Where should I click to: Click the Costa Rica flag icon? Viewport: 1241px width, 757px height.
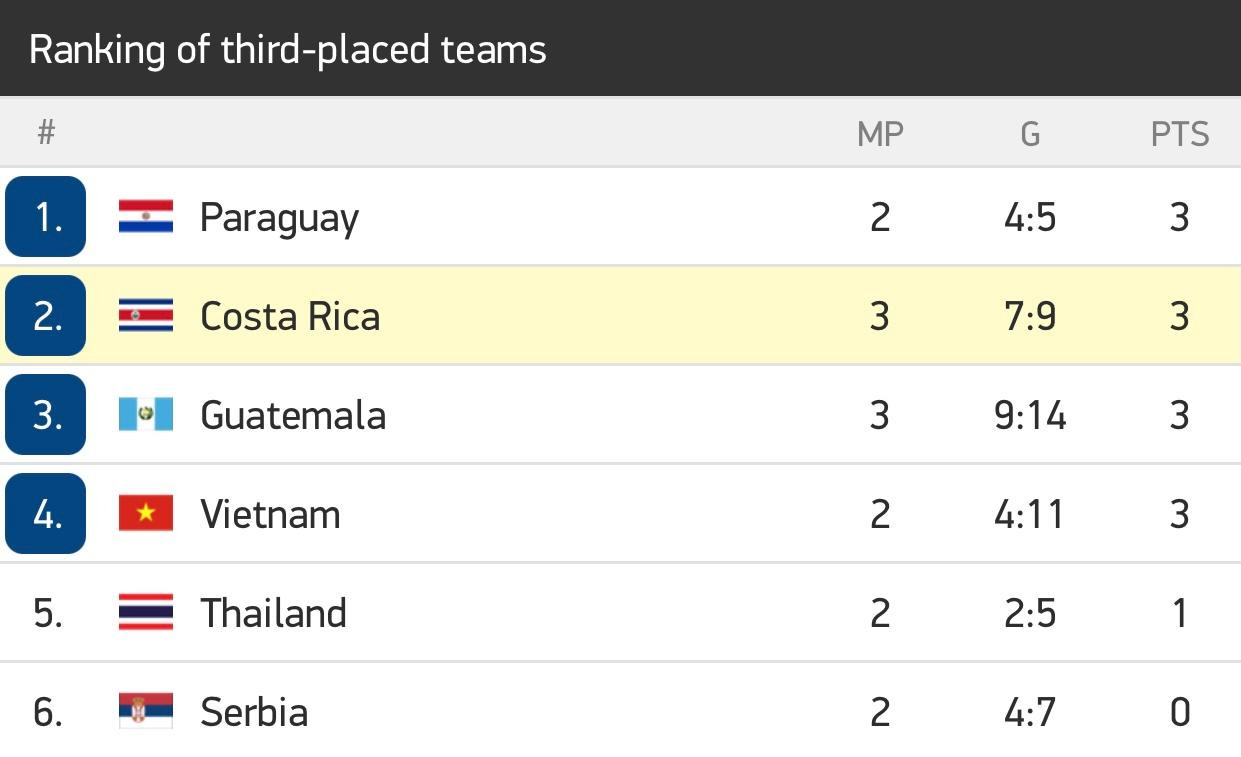(x=146, y=316)
